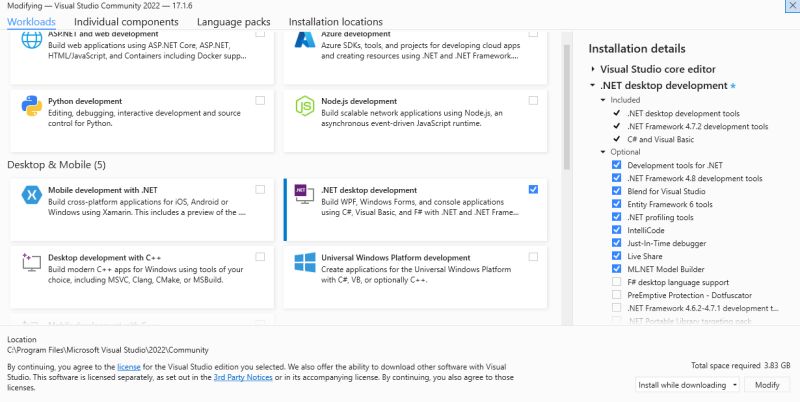Check .NET Framework 4.6.2-4.7.1 development tools
Image resolution: width=800 pixels, height=402 pixels.
click(x=616, y=308)
